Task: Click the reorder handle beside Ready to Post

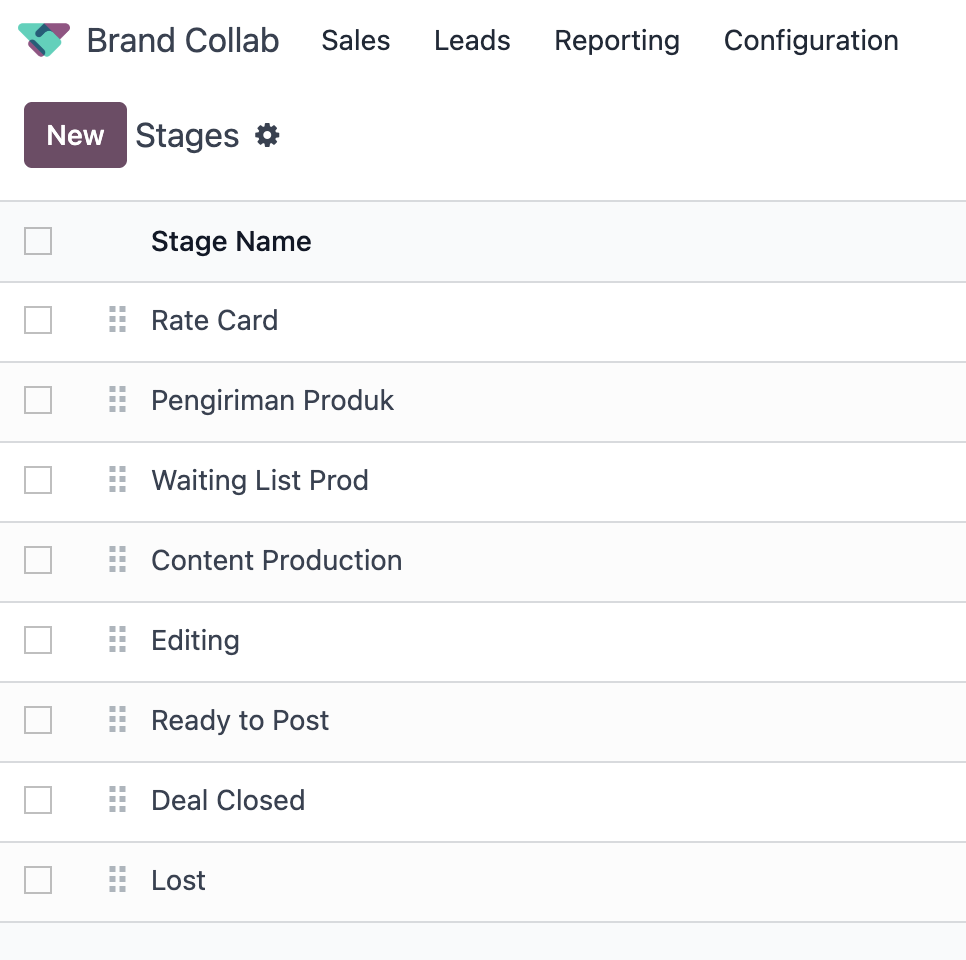Action: pos(118,720)
